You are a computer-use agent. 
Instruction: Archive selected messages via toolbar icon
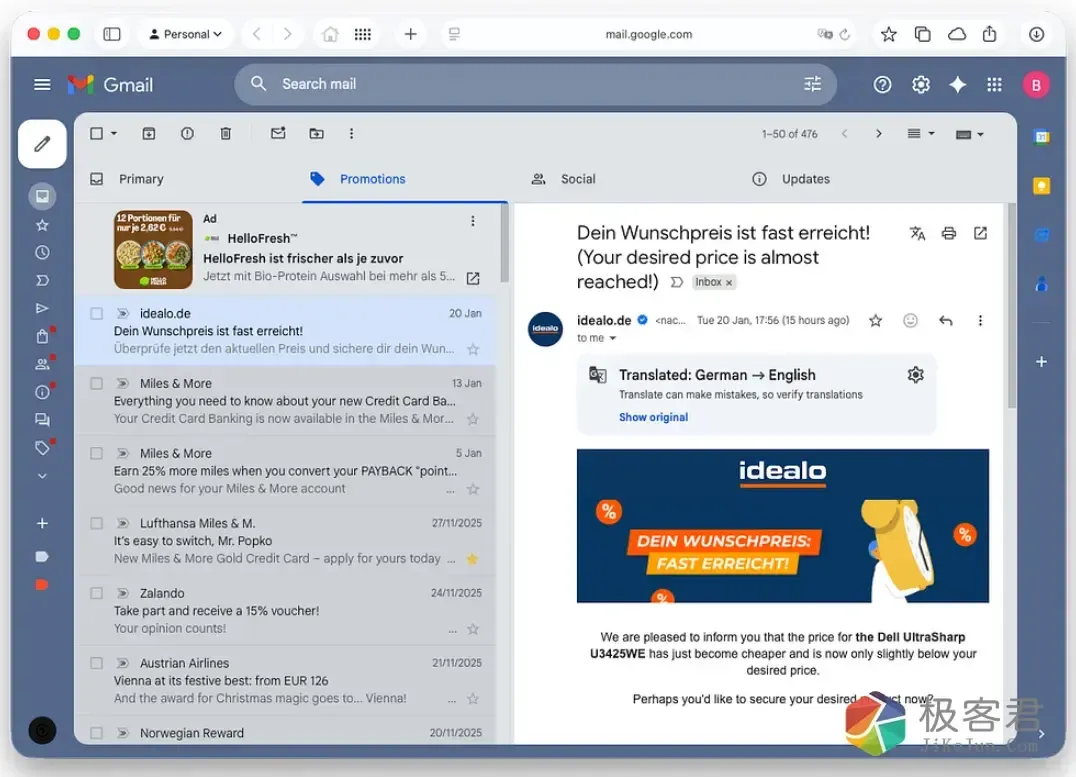point(149,133)
